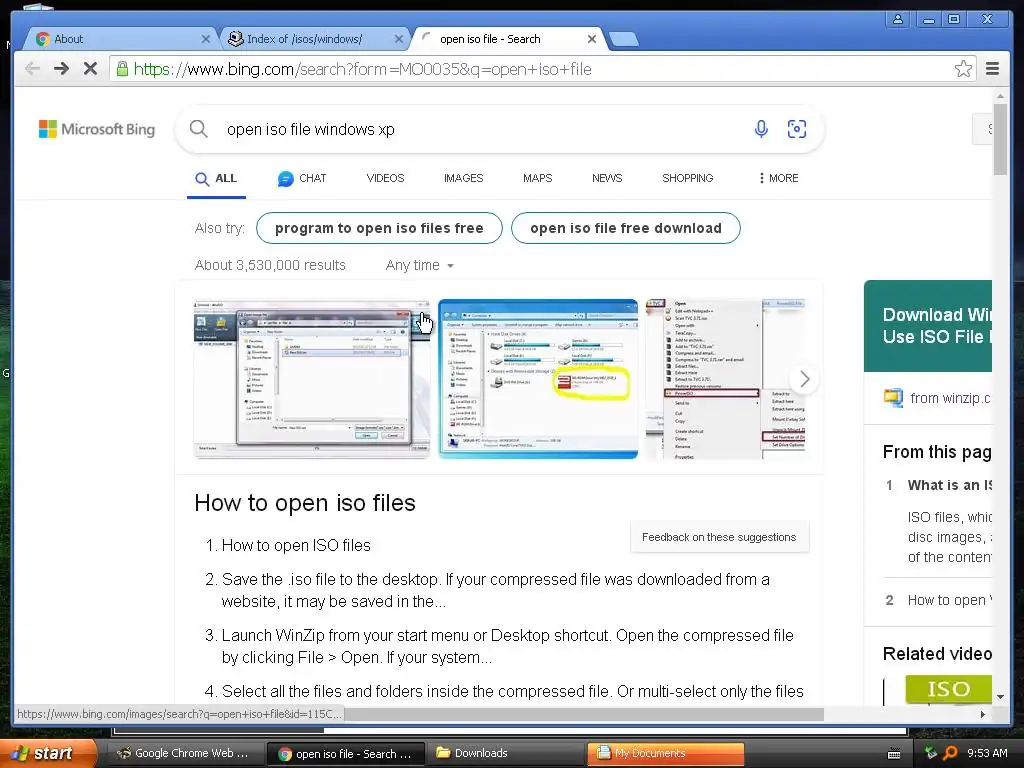Open the context menu screenshot thumbnail

pos(725,379)
